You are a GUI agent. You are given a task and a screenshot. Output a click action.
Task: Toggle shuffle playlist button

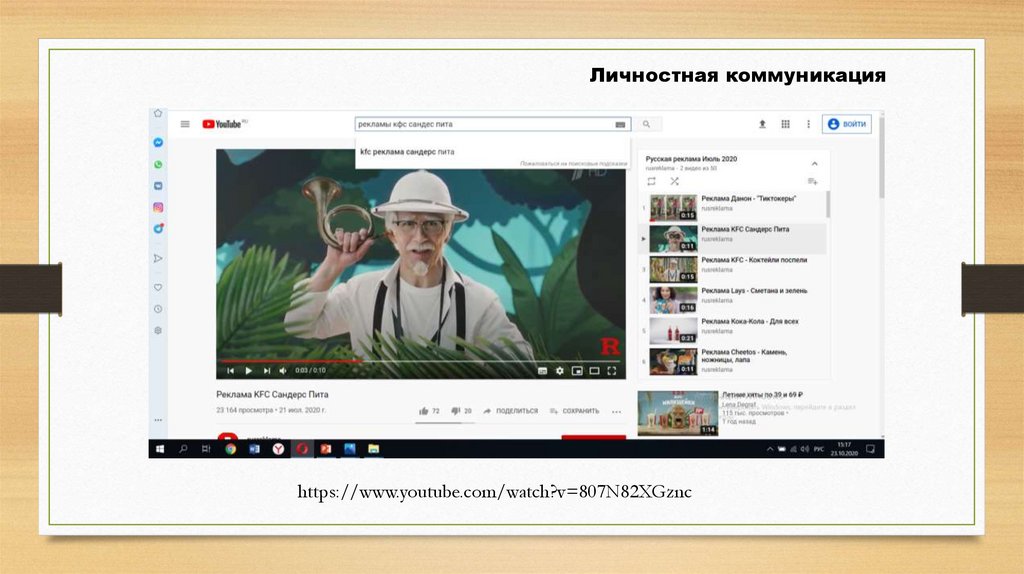tap(675, 181)
